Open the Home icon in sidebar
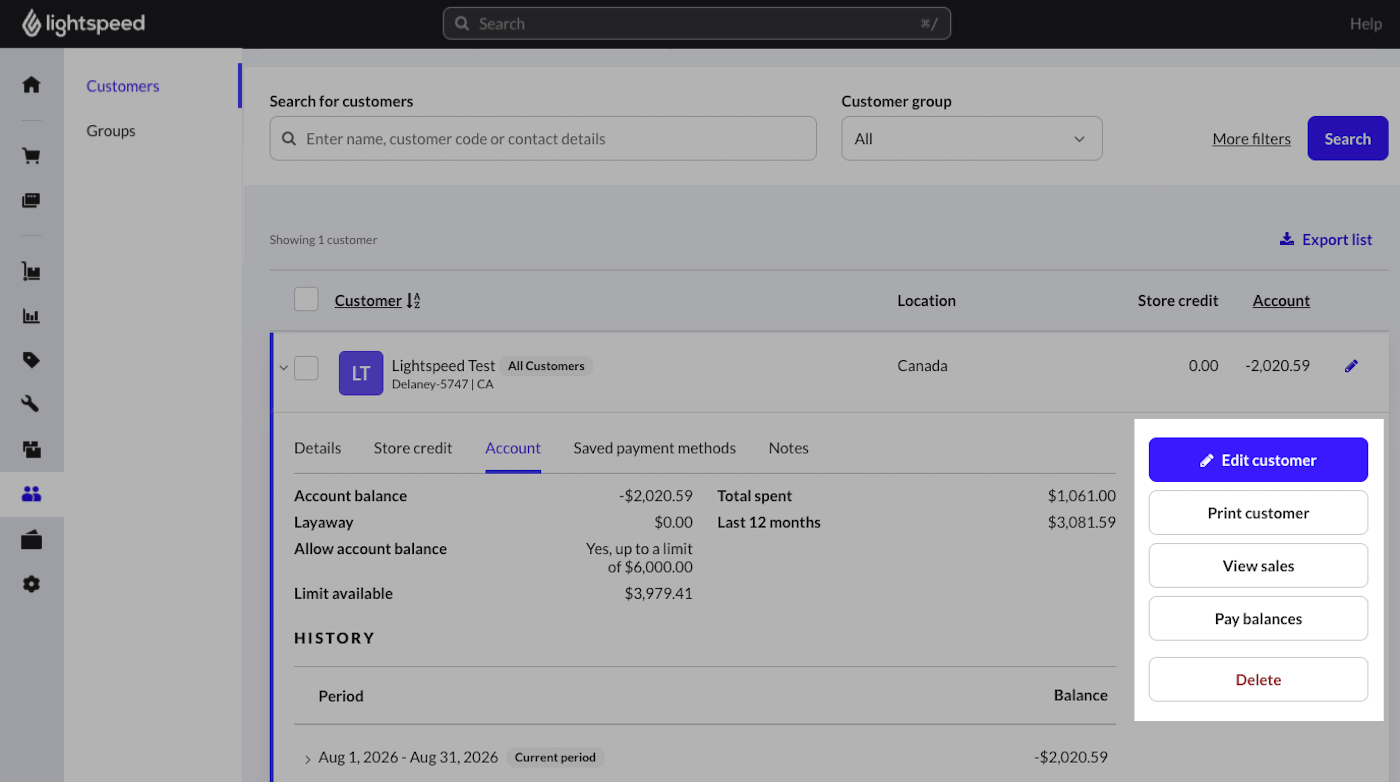Viewport: 1400px width, 782px height. point(31,85)
